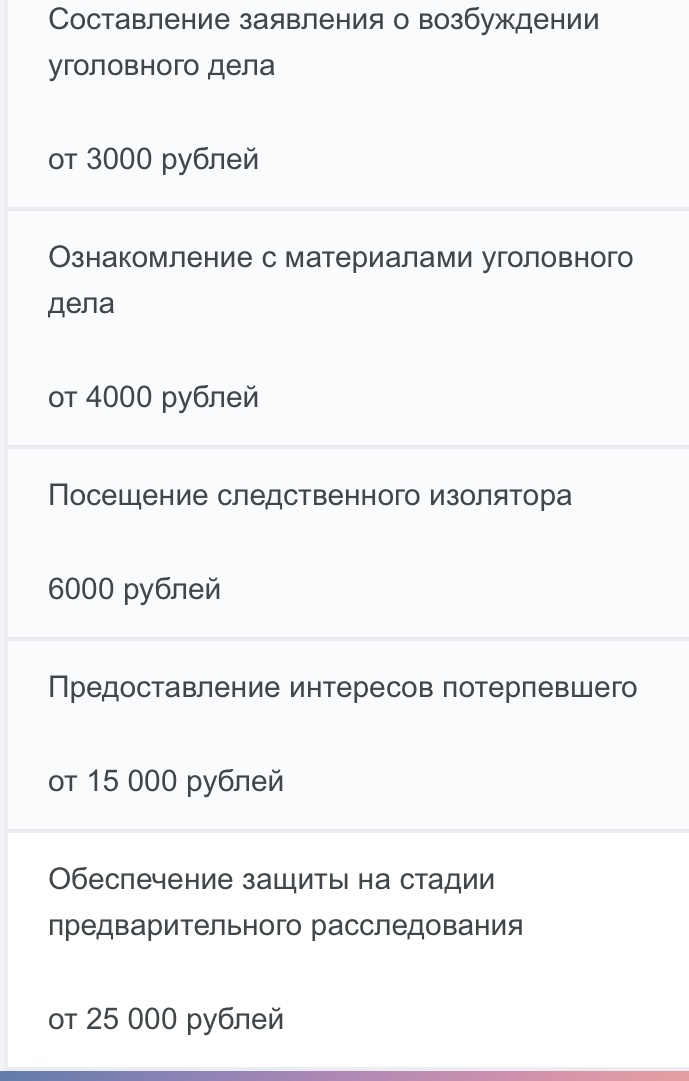The image size is (689, 1081).
Task: Click the 'от 25 000 рублей' price
Action: pos(166,1019)
